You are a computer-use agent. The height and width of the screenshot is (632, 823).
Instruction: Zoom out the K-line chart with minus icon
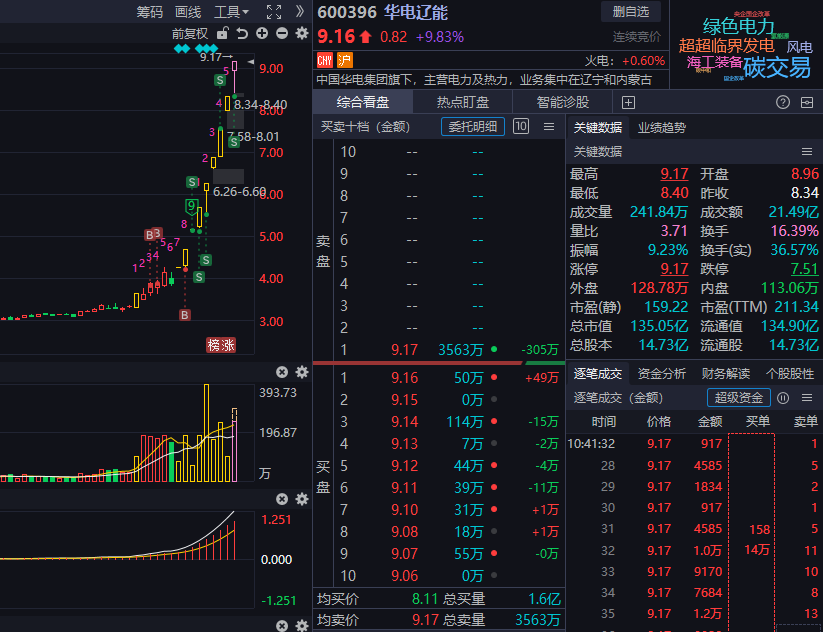[x=282, y=34]
